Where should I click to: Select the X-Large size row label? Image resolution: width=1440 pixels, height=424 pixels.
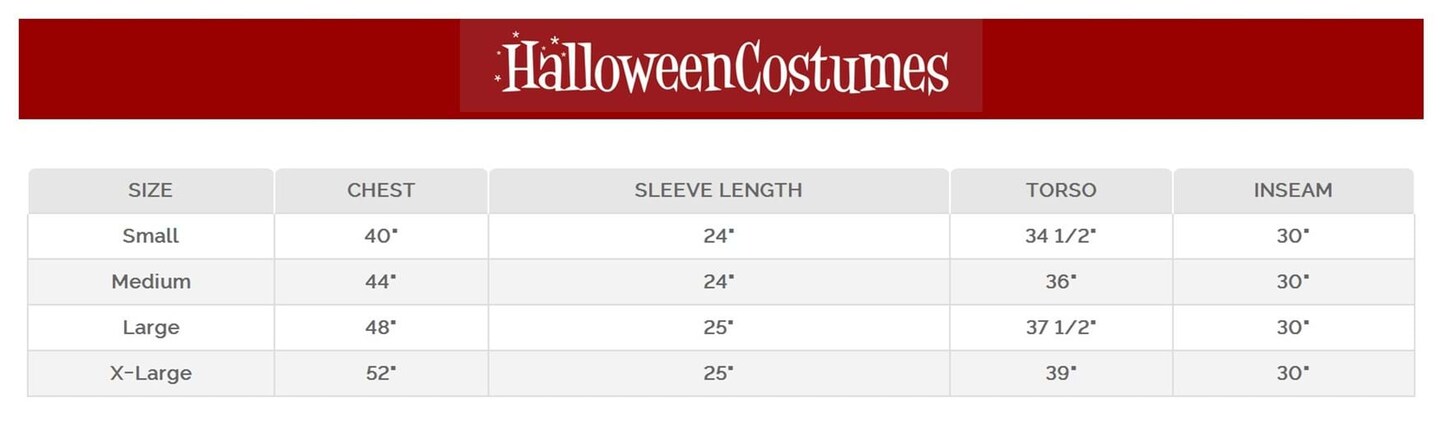[150, 373]
